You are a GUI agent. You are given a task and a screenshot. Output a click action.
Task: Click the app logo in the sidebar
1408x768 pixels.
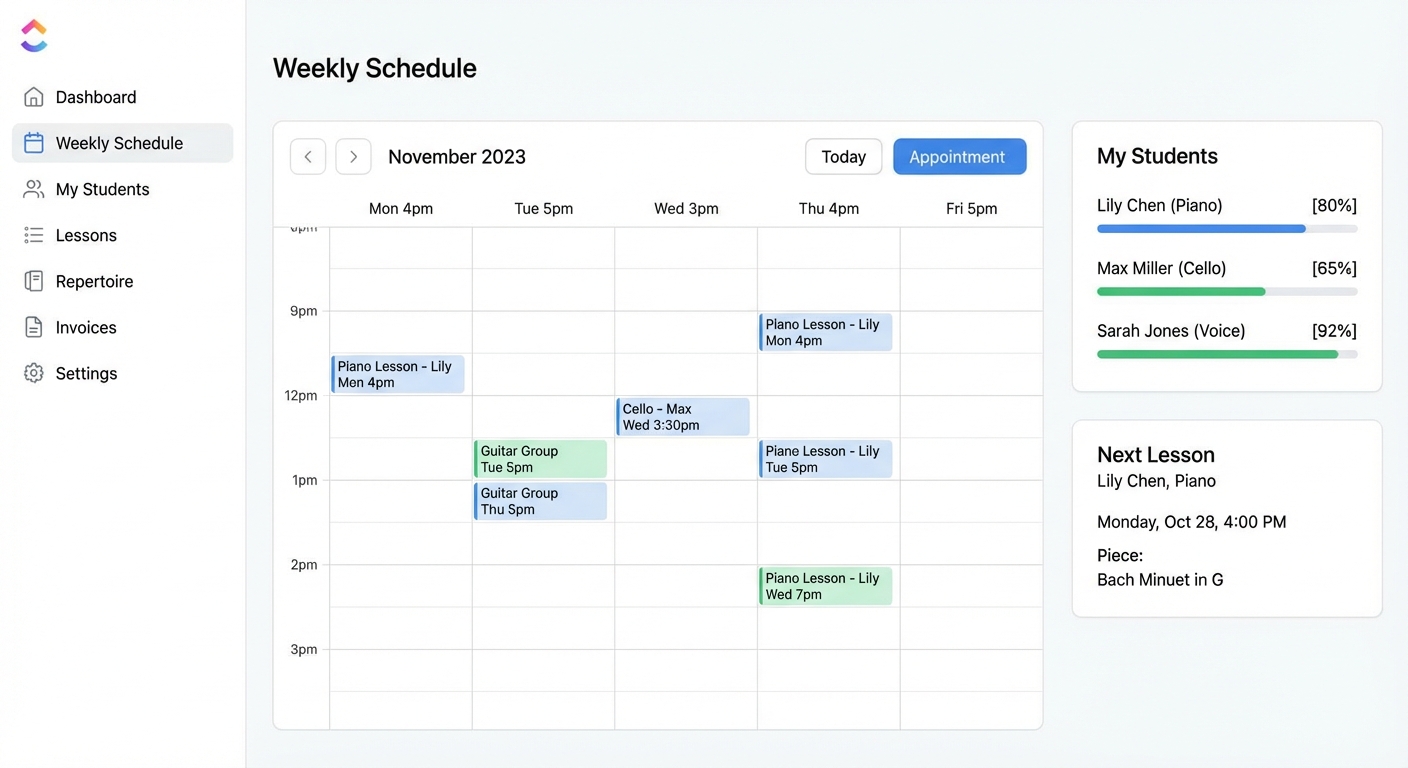[x=34, y=36]
